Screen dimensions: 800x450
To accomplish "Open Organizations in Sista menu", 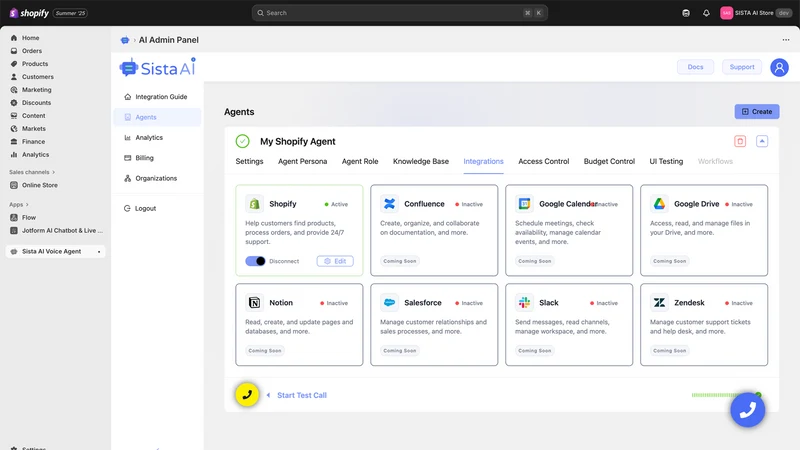I will point(157,179).
